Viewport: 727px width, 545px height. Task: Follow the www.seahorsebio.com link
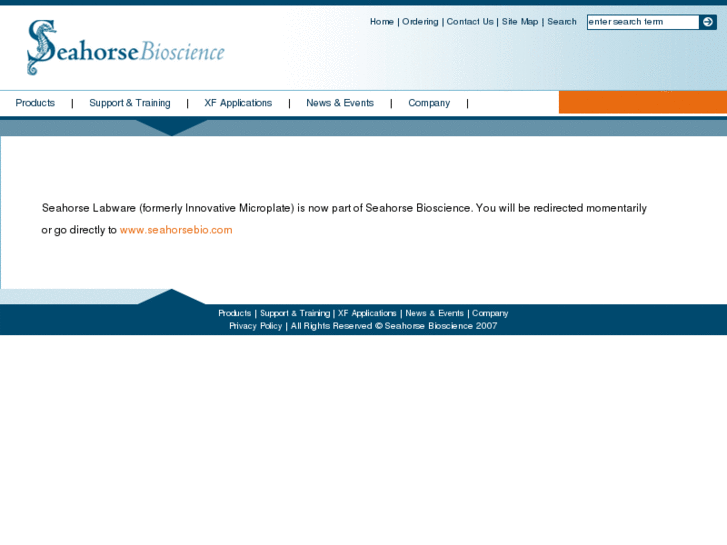point(176,230)
